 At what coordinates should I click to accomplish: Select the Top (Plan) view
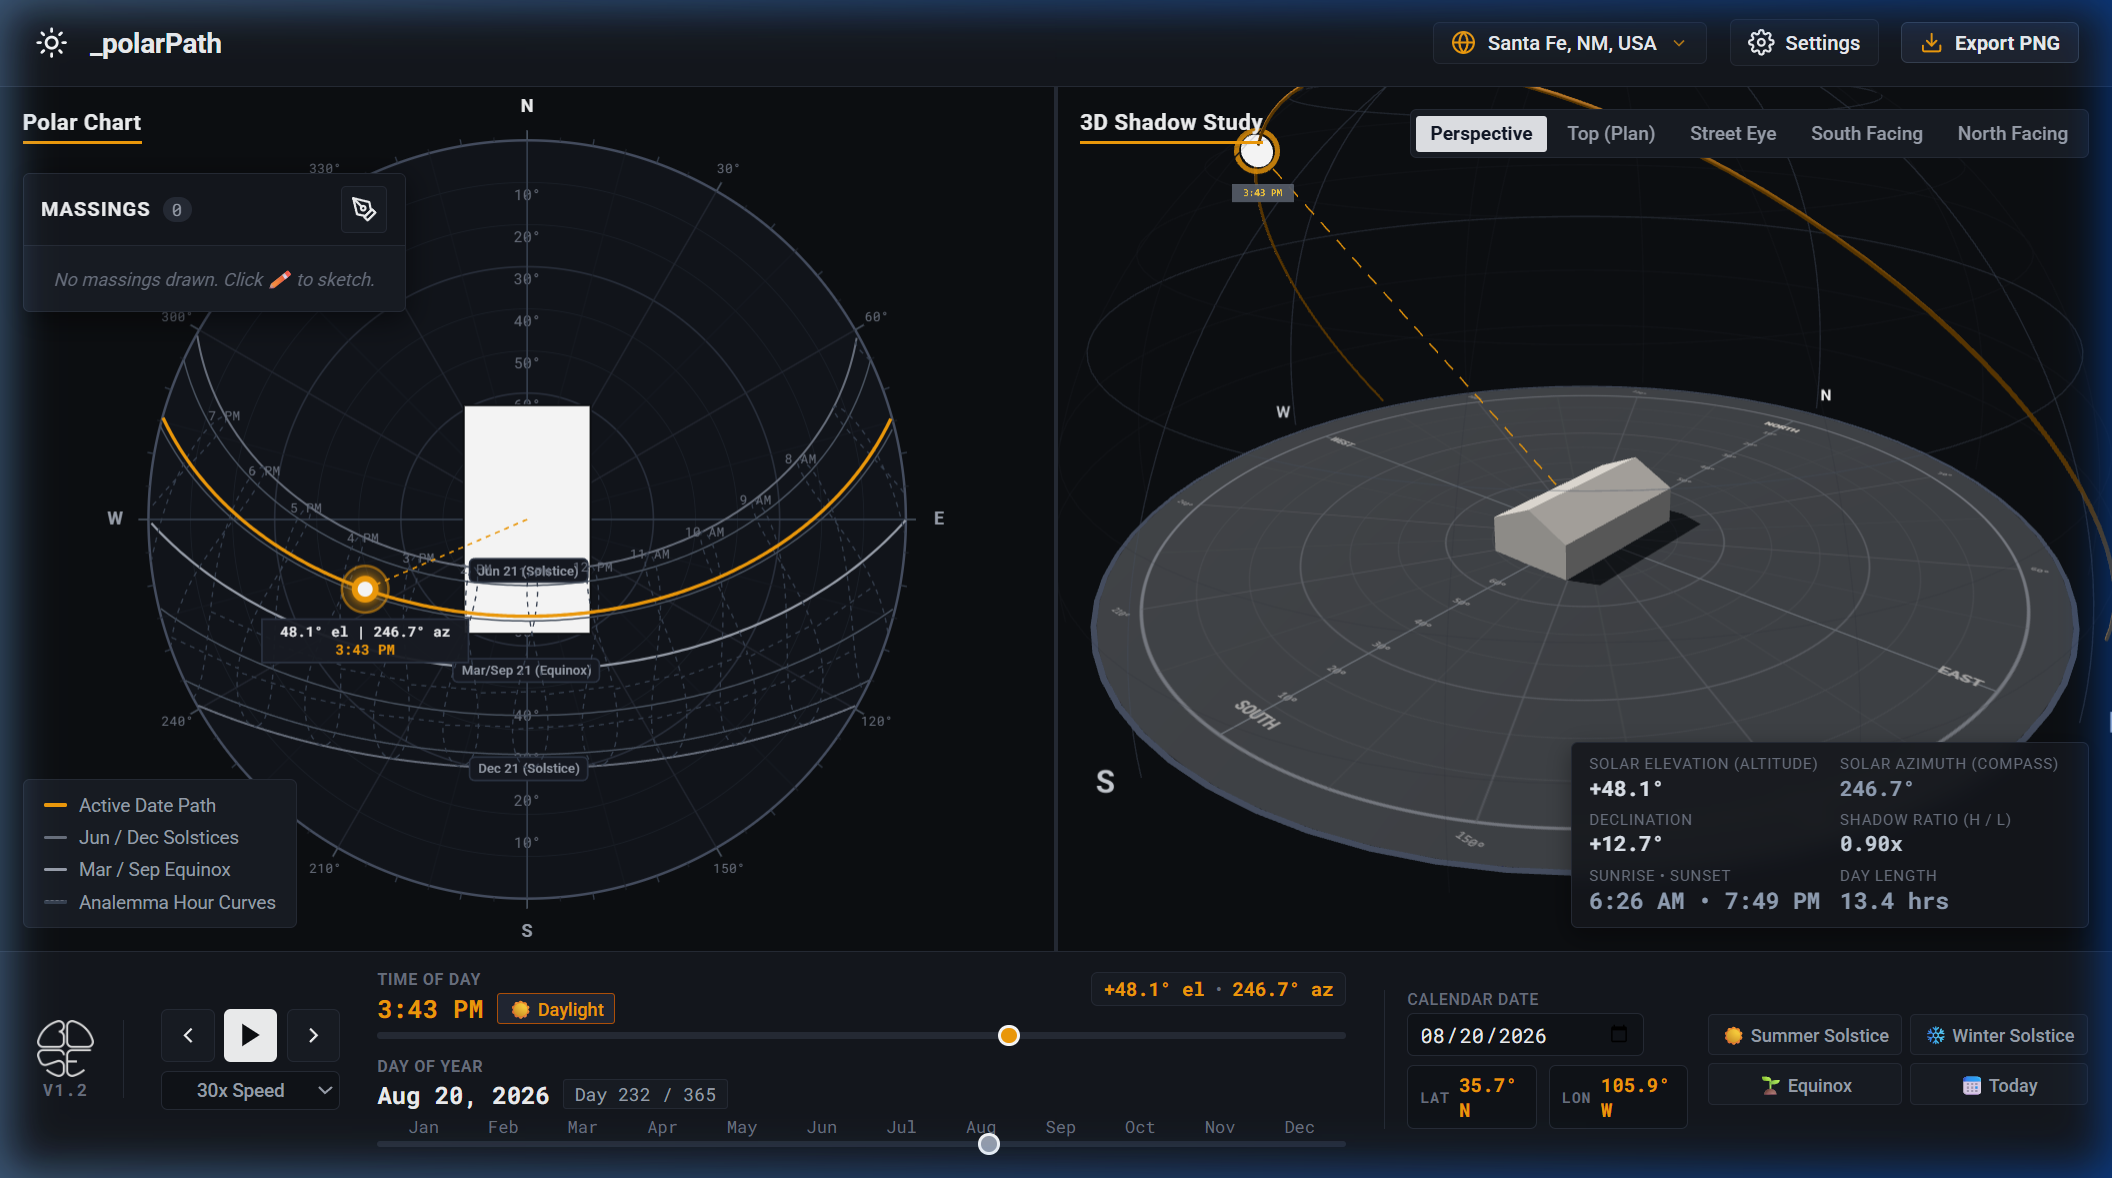pyautogui.click(x=1610, y=134)
